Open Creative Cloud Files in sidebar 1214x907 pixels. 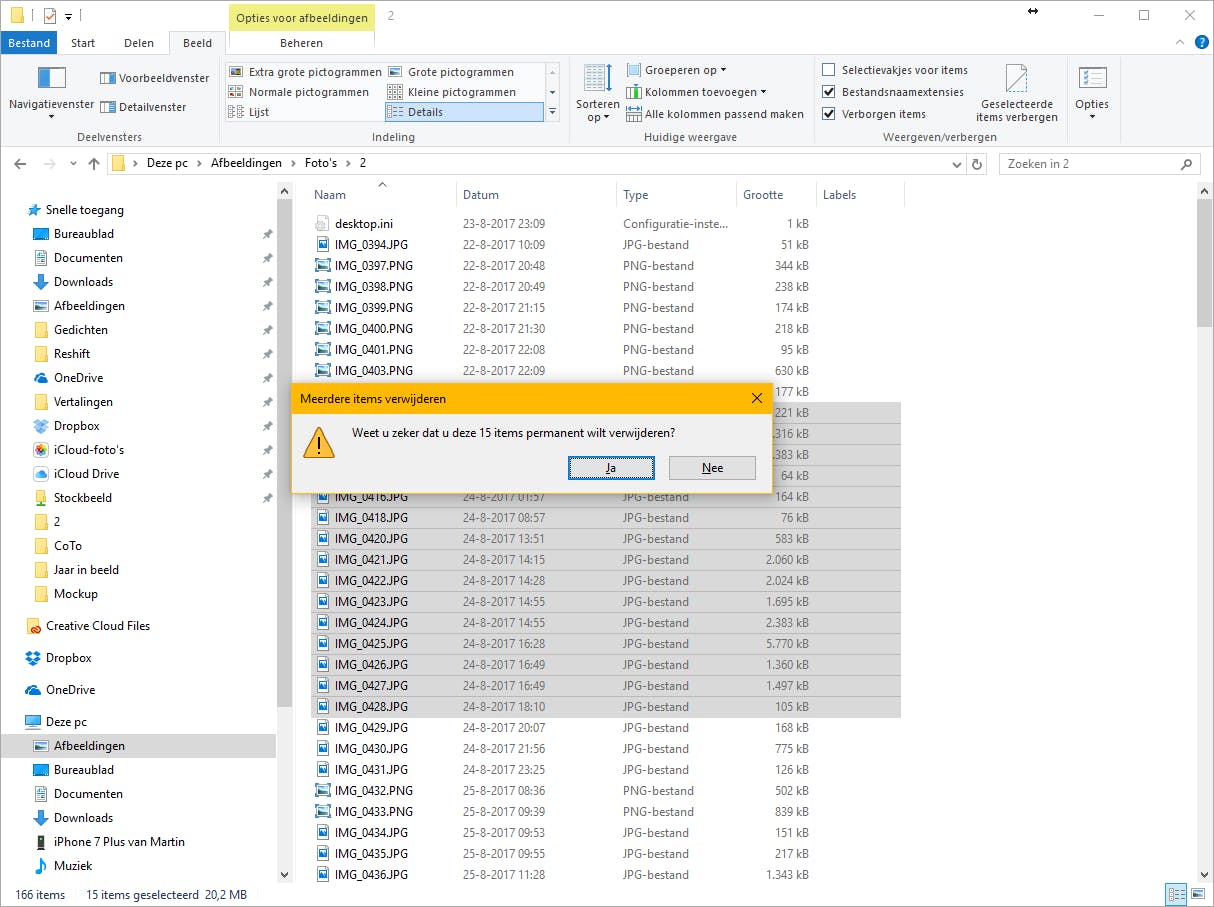click(88, 626)
